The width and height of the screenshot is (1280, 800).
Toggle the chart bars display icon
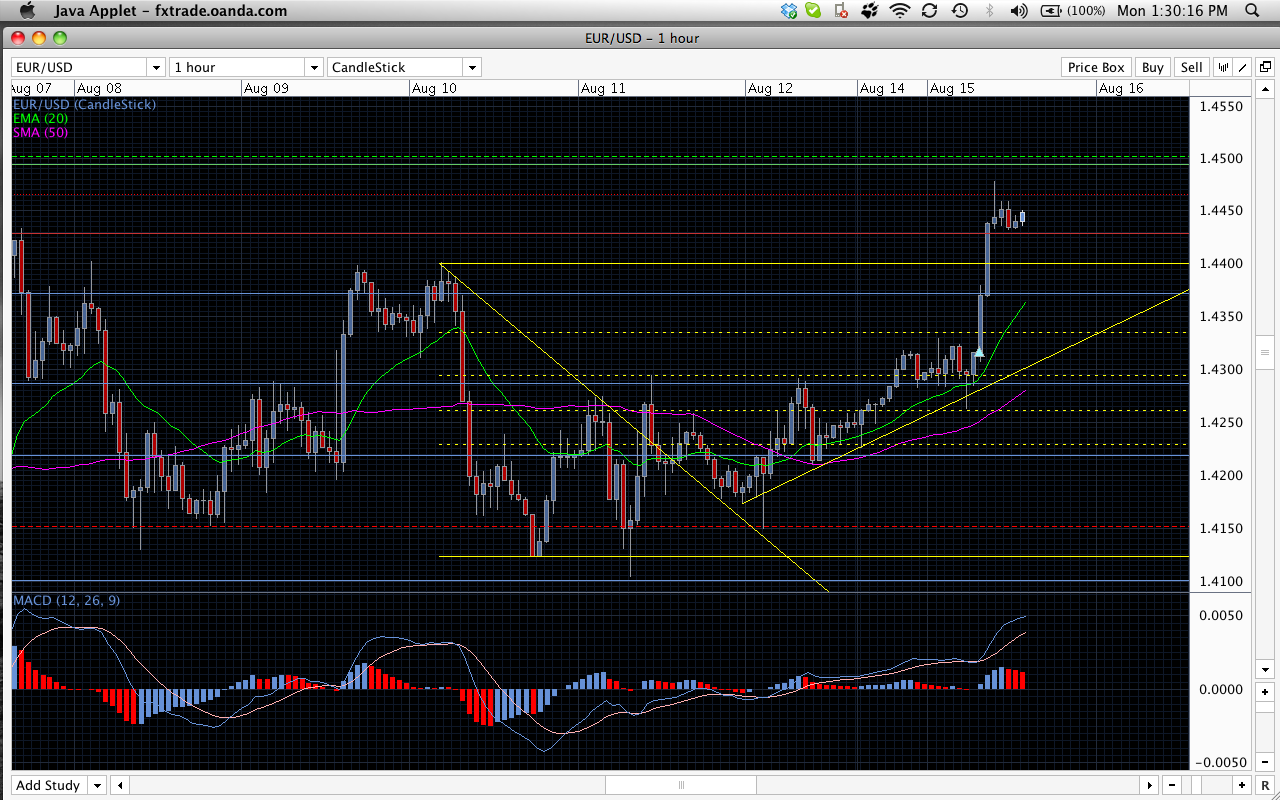(1223, 67)
